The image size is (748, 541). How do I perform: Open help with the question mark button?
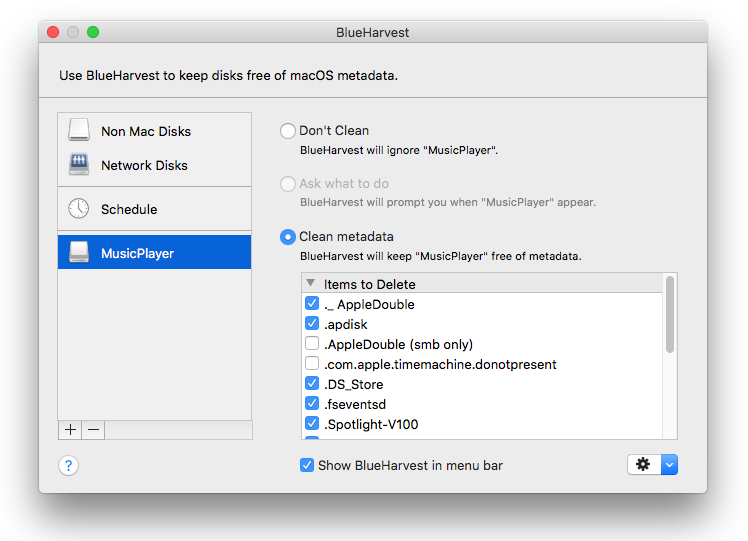pyautogui.click(x=68, y=465)
